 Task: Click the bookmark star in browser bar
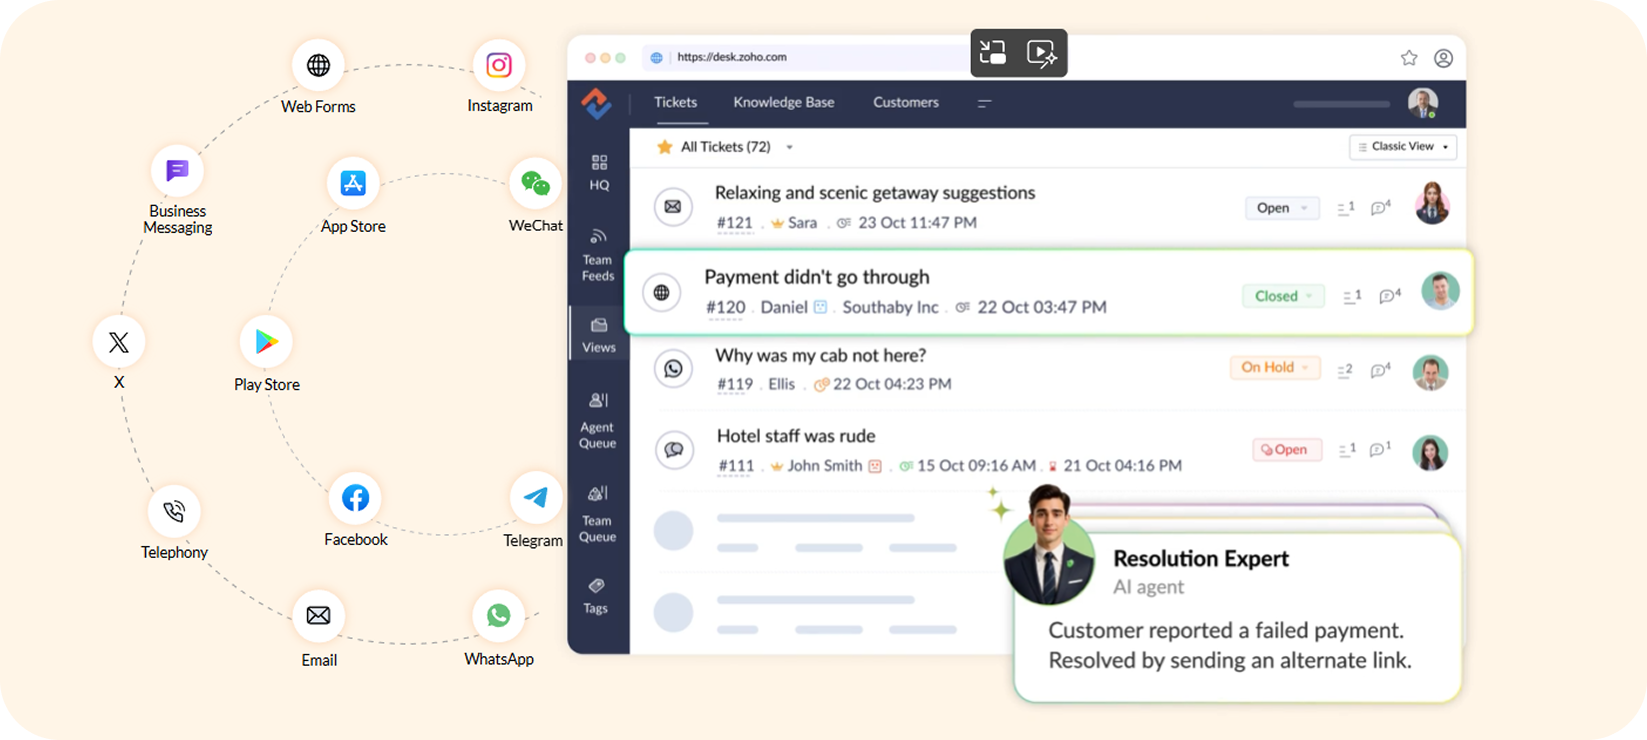pos(1409,58)
